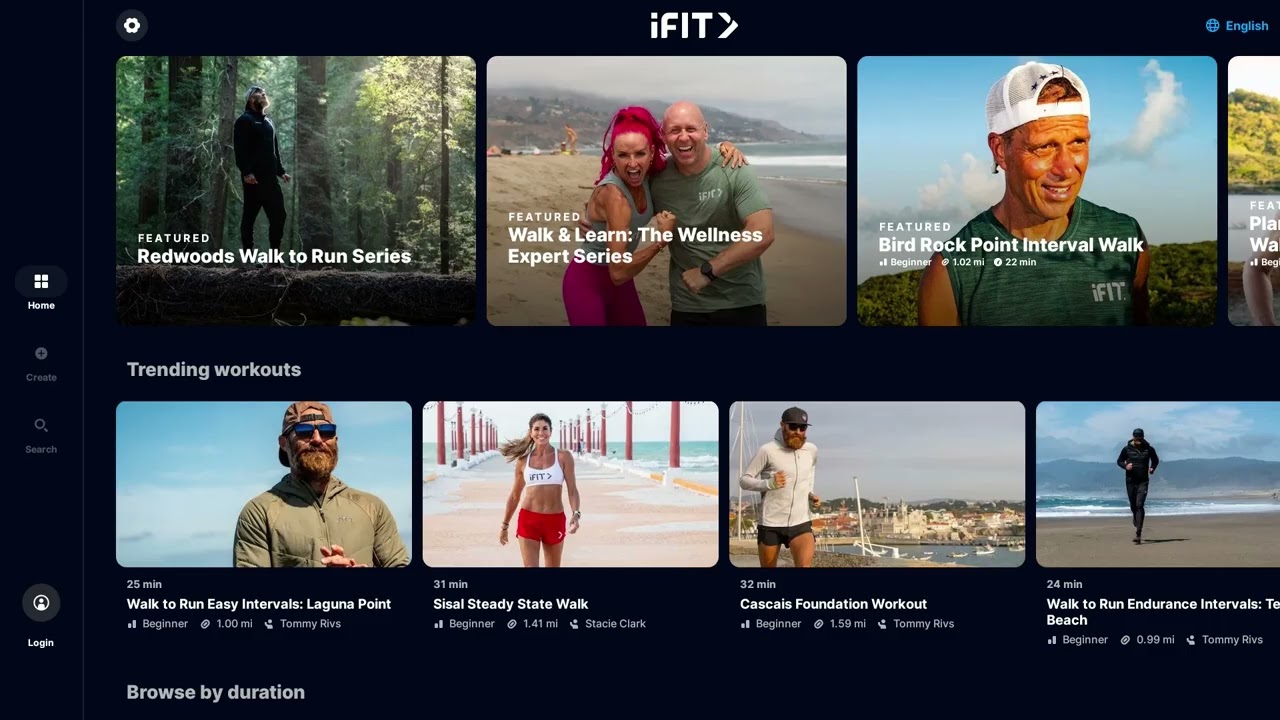Click Sisal Steady State trainer icon
Viewport: 1280px width, 720px height.
click(574, 624)
